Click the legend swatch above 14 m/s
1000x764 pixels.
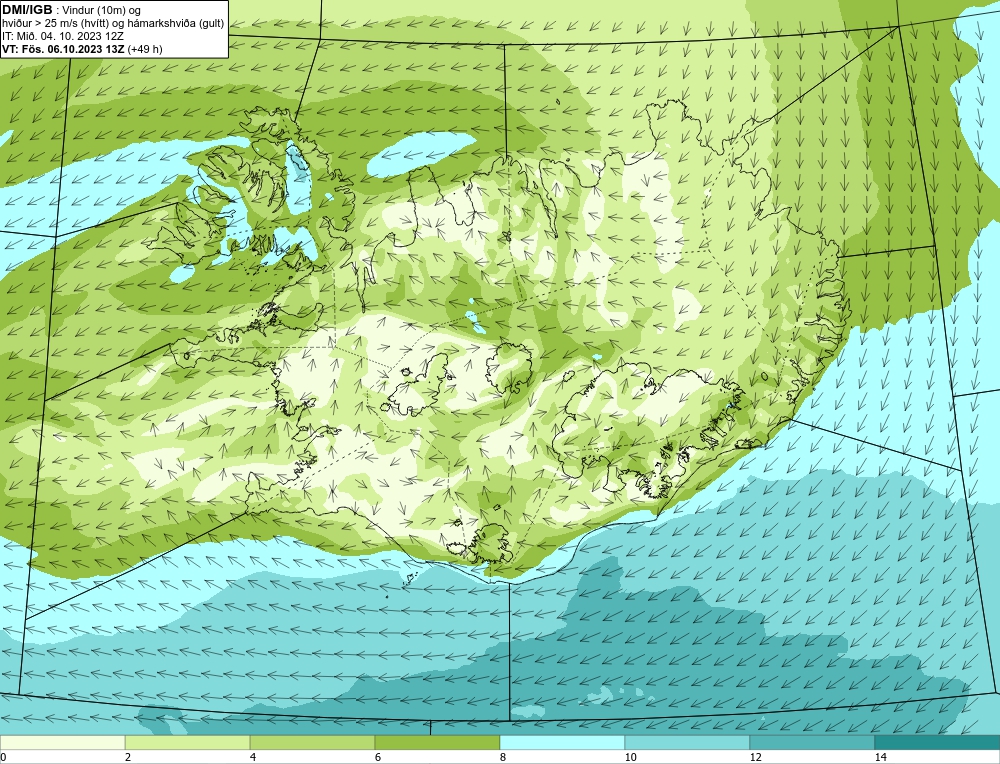(x=937, y=742)
